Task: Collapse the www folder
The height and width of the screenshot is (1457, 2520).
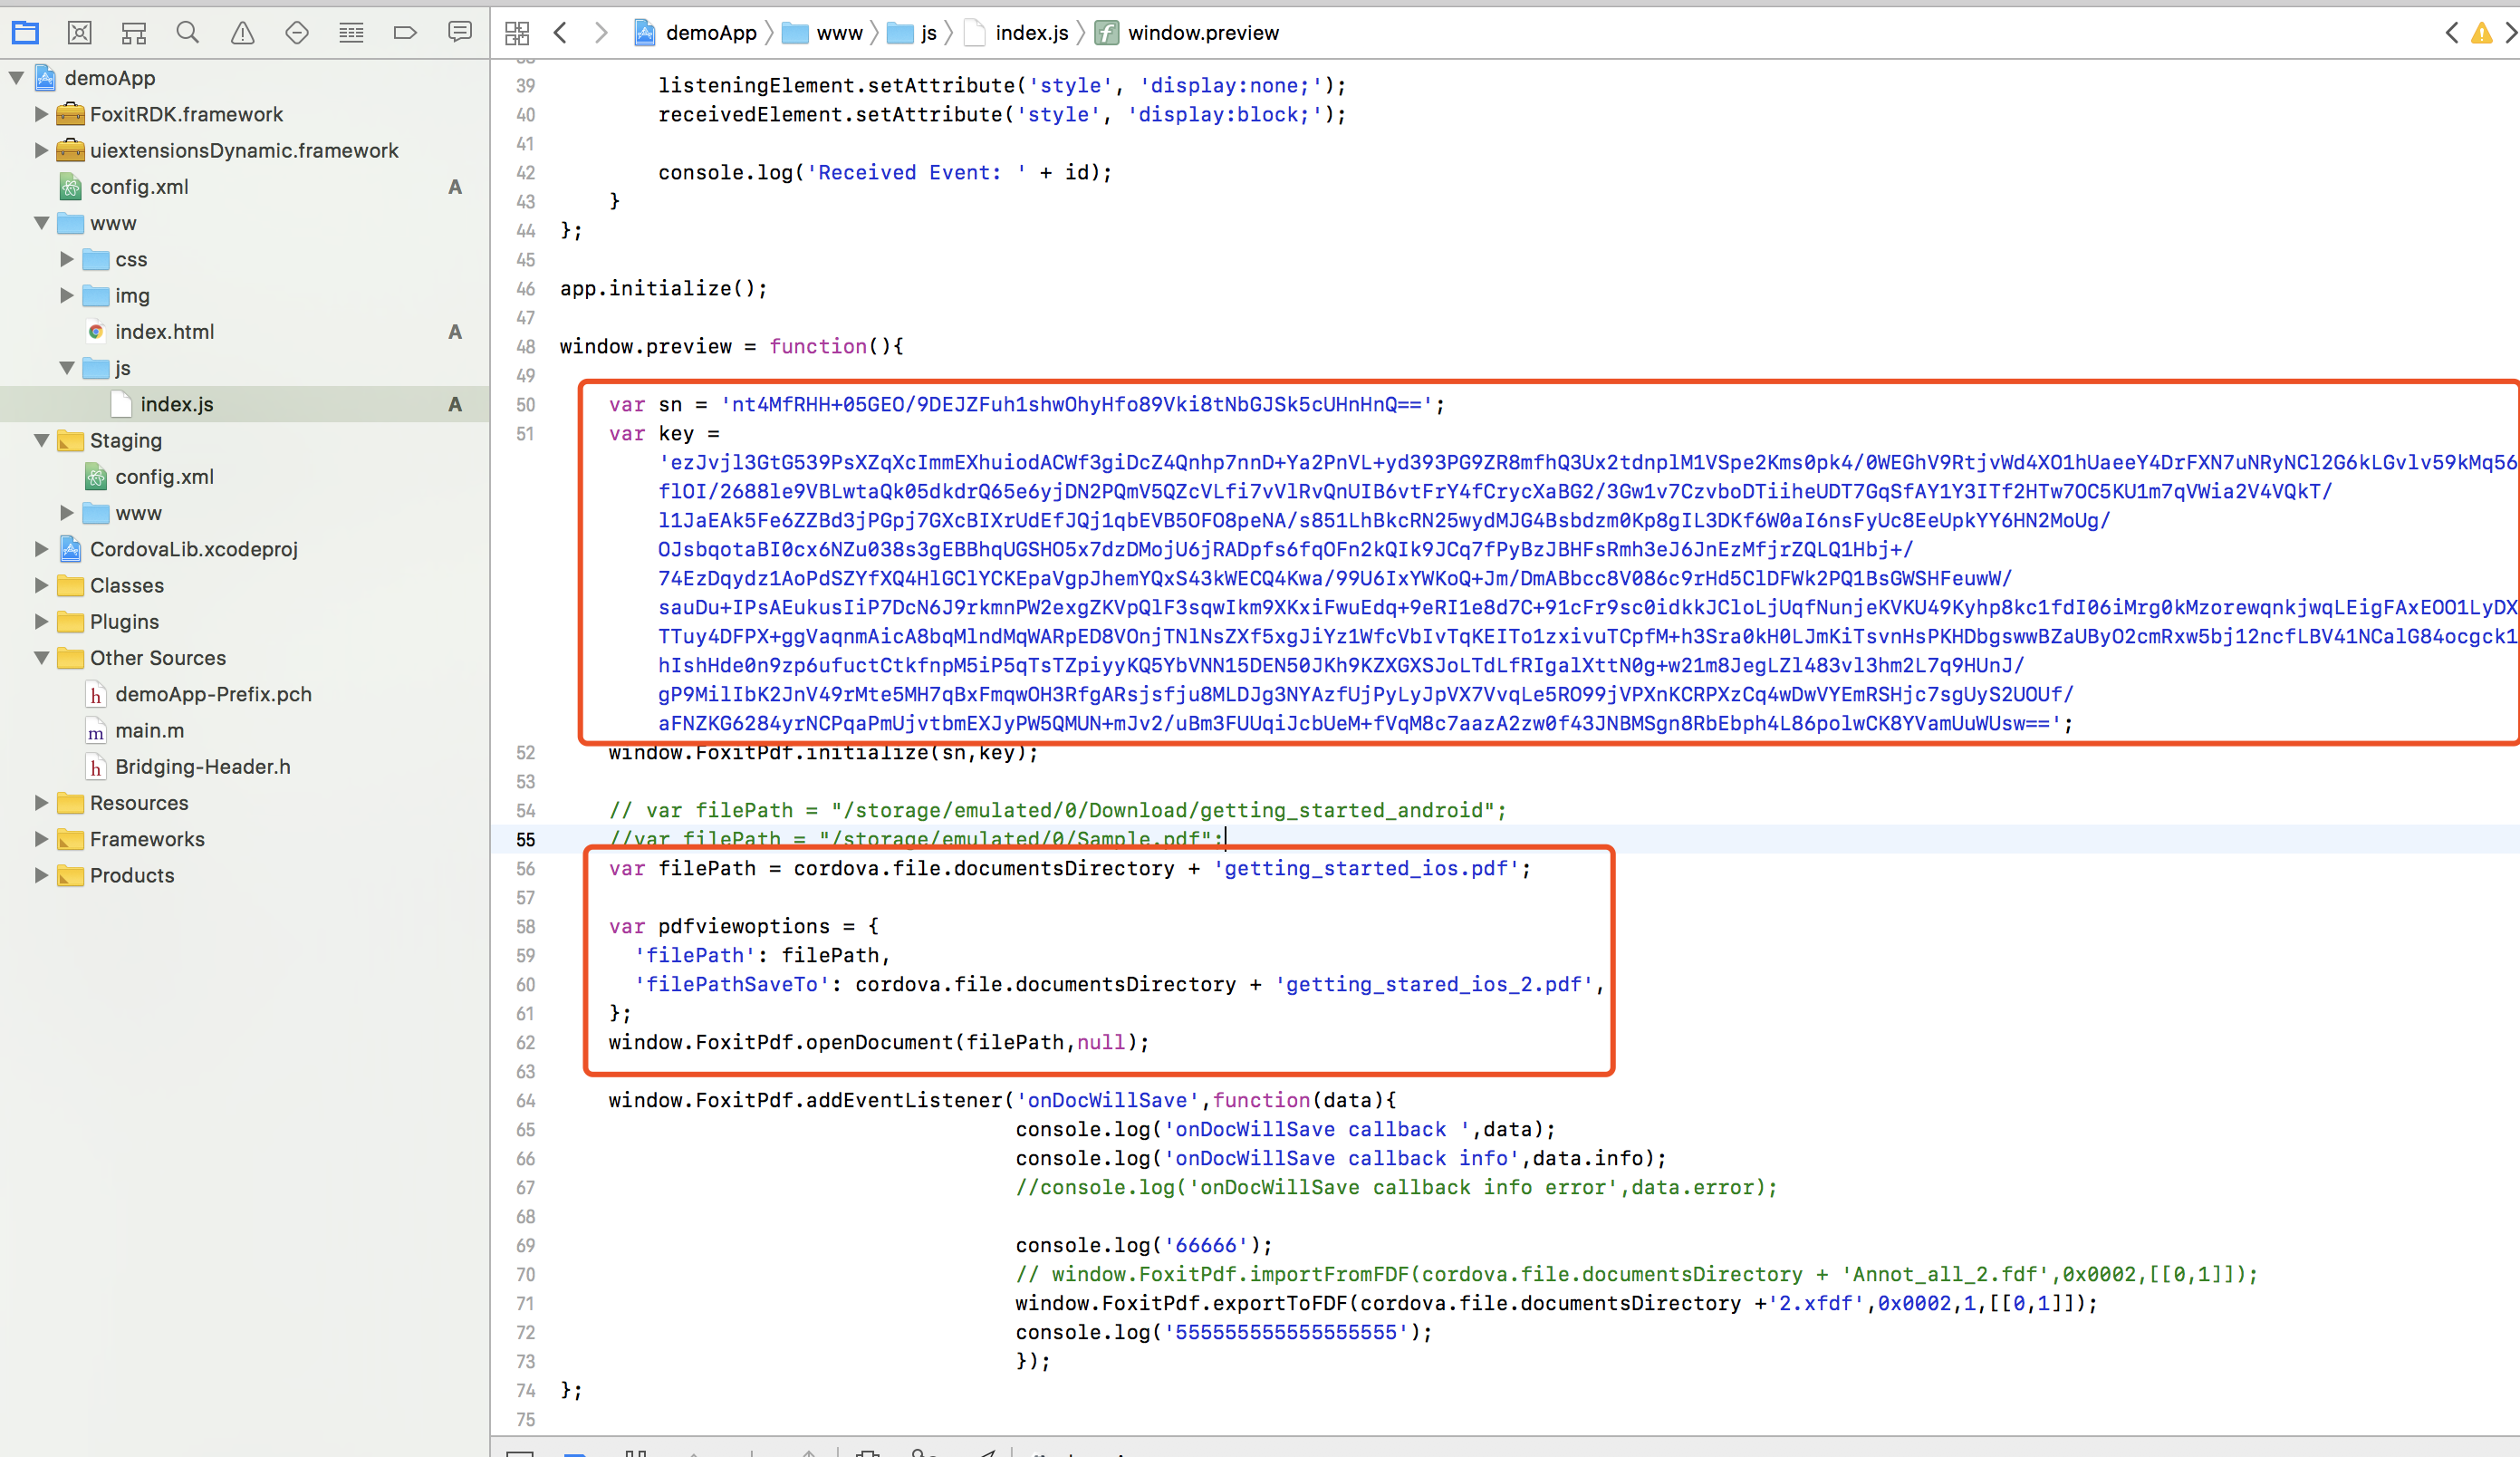Action: (x=42, y=223)
